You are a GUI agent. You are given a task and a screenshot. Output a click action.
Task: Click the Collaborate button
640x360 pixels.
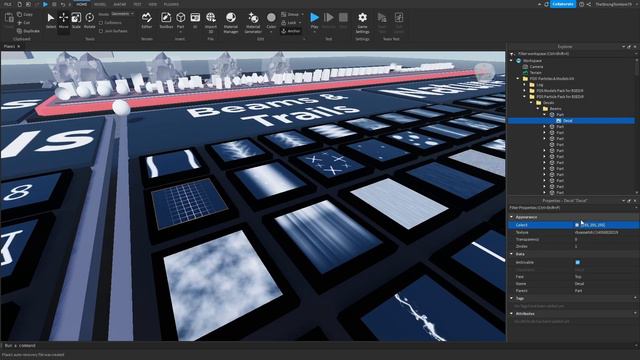point(563,4)
